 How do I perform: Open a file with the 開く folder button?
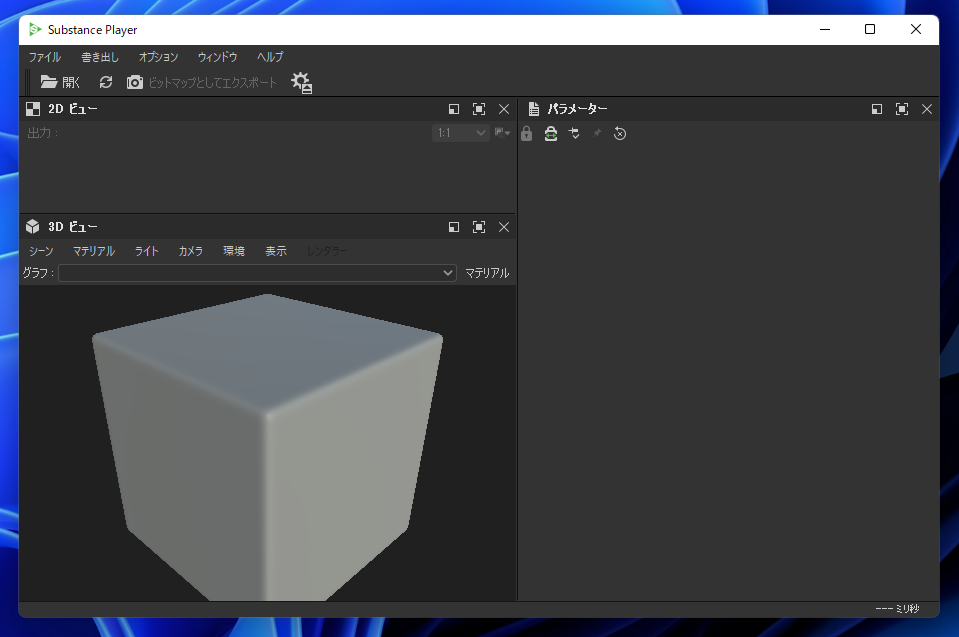coord(60,82)
